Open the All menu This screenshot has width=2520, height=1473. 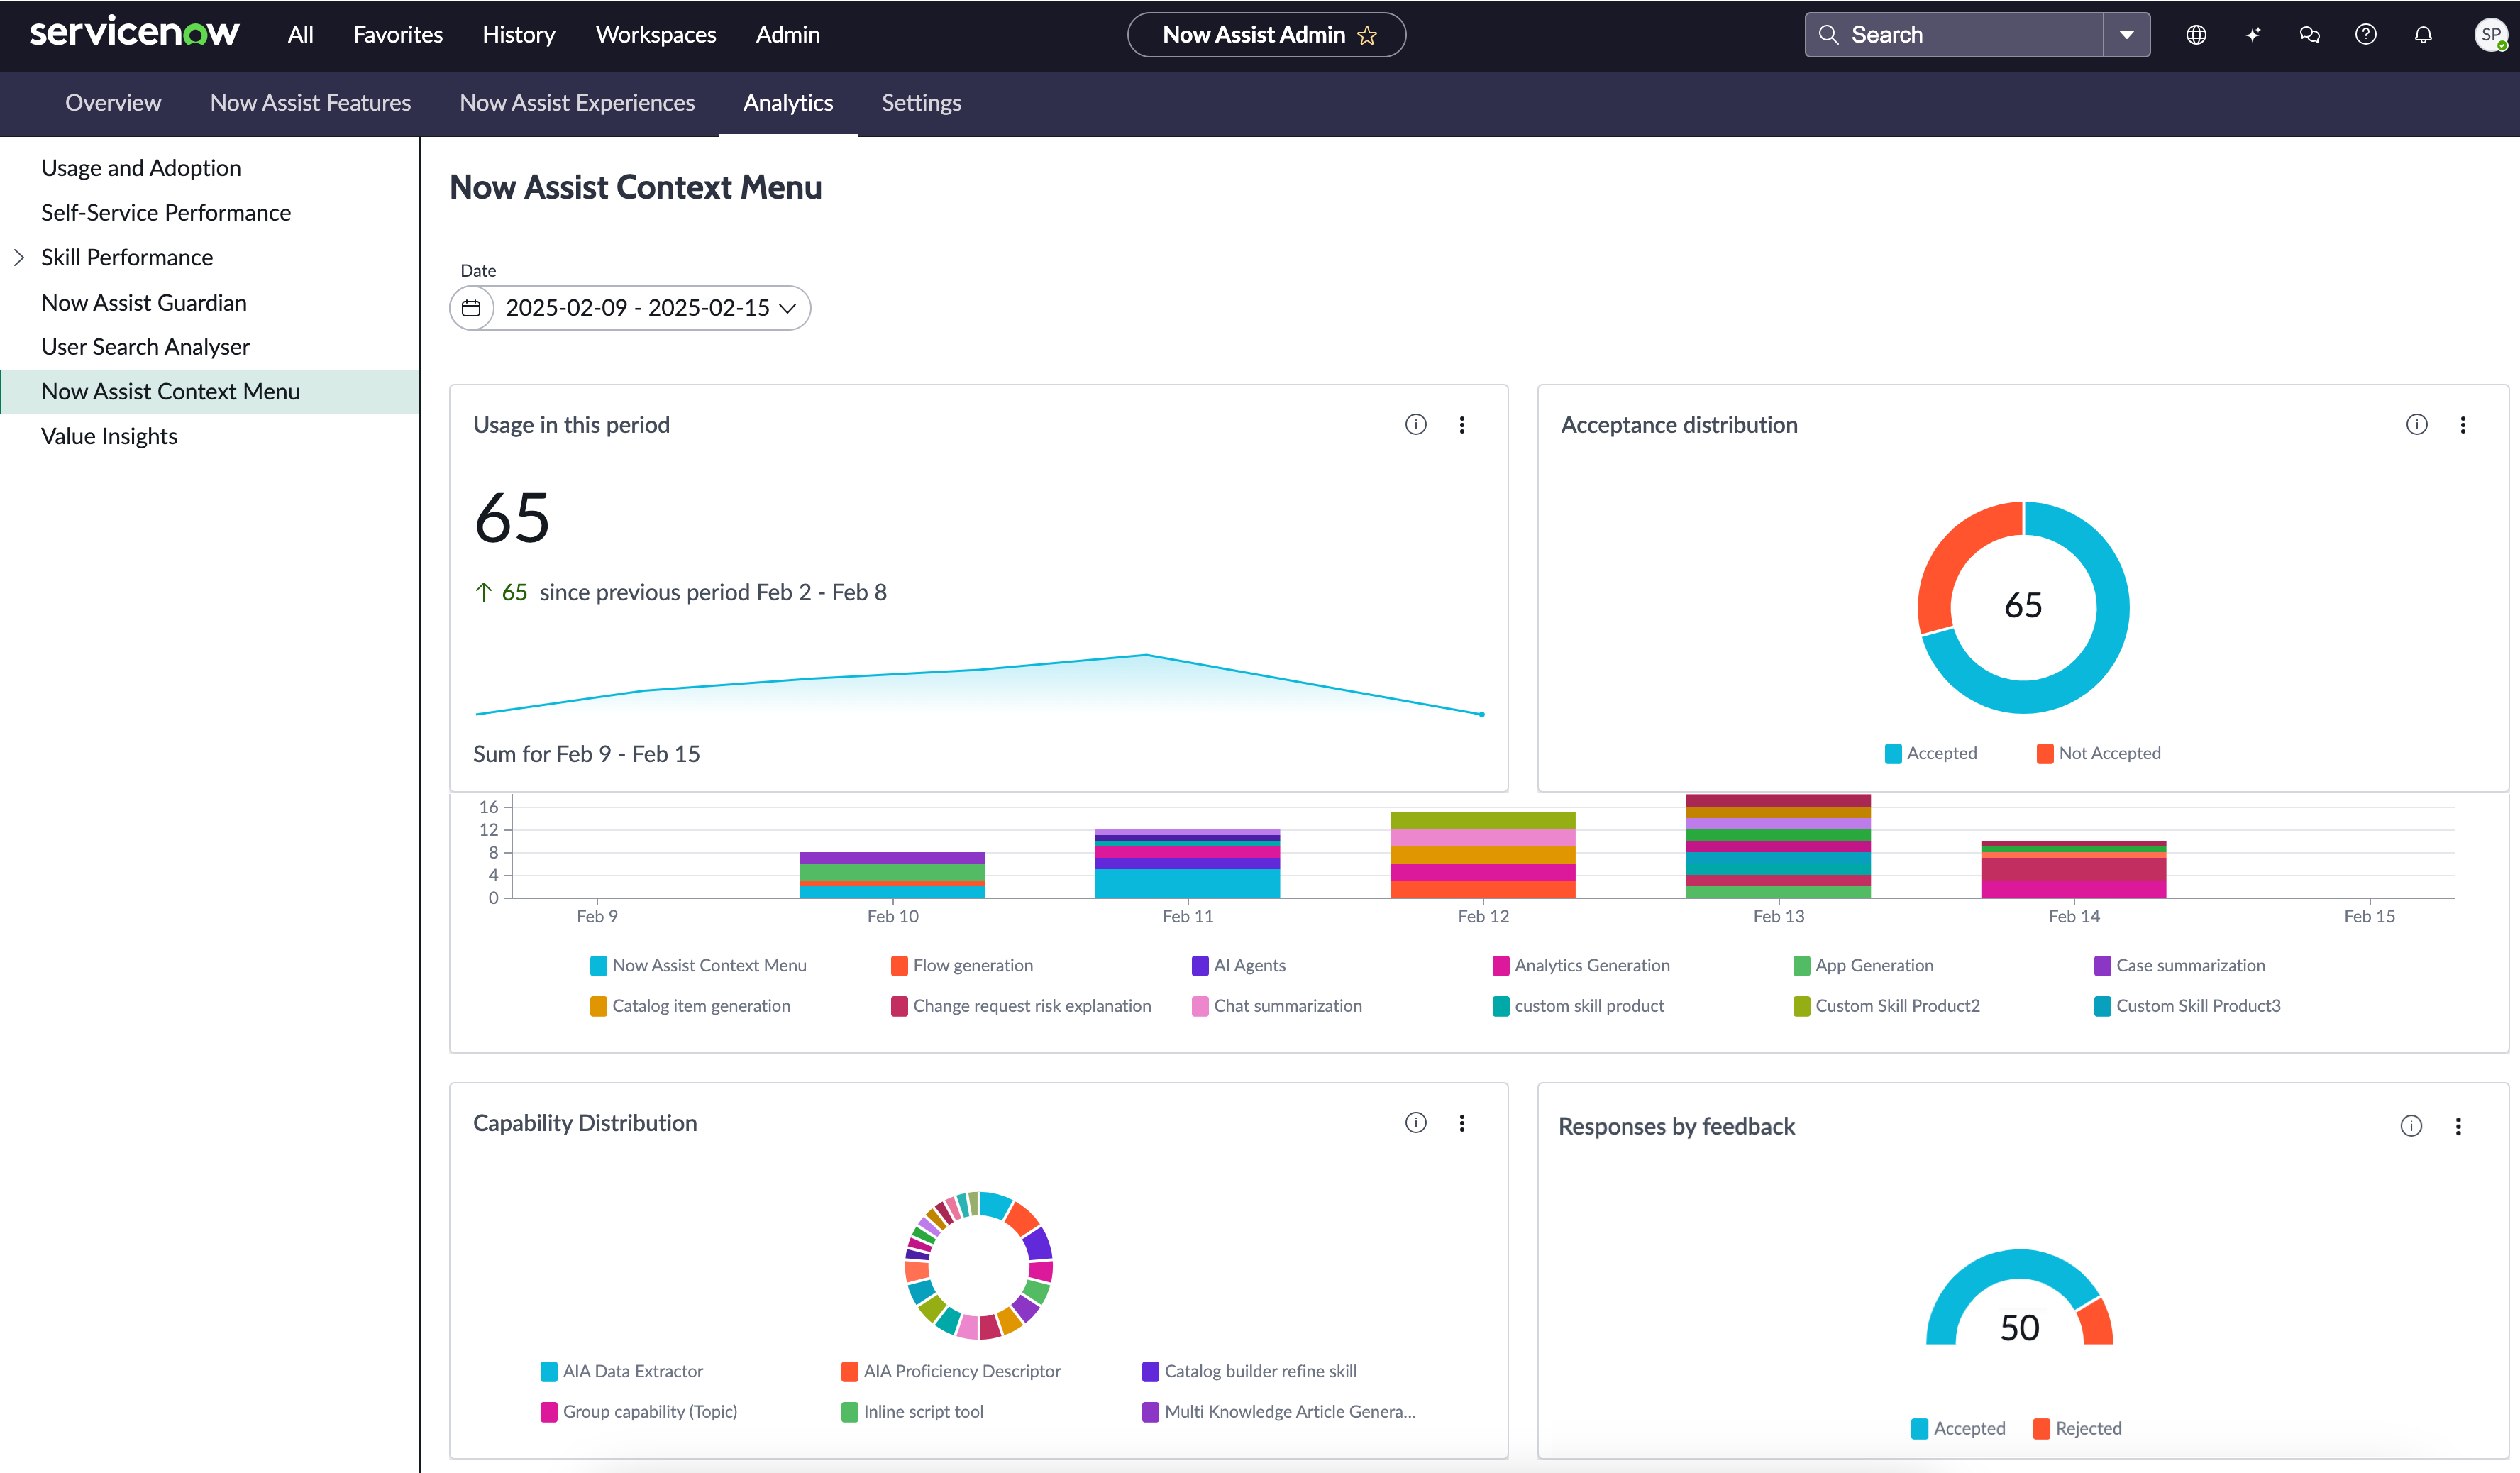tap(300, 35)
